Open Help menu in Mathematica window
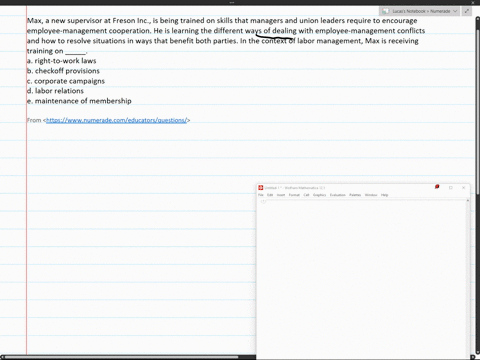Image resolution: width=480 pixels, height=360 pixels. coord(385,195)
